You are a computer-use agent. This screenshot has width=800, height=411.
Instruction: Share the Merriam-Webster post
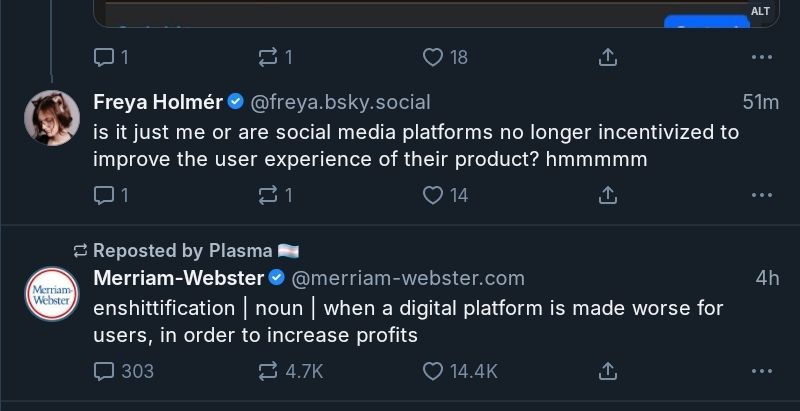(x=607, y=371)
